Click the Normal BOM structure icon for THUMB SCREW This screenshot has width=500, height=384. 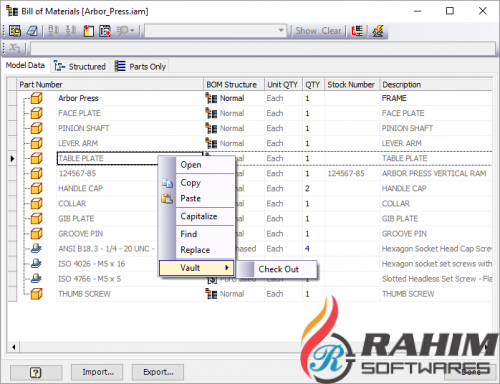211,294
